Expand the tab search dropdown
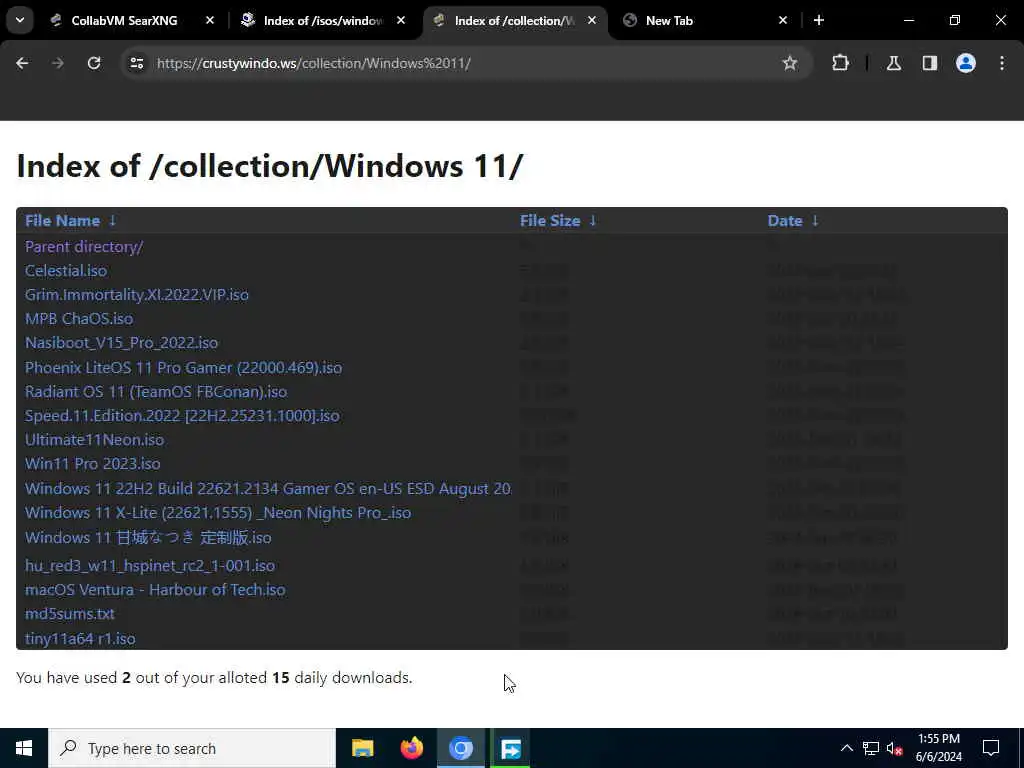The width and height of the screenshot is (1024, 768). 20,20
